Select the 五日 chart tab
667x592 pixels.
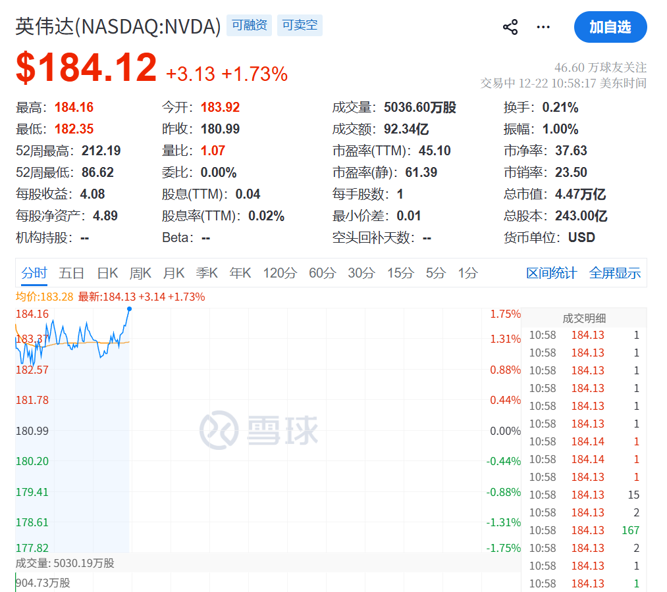tap(71, 273)
